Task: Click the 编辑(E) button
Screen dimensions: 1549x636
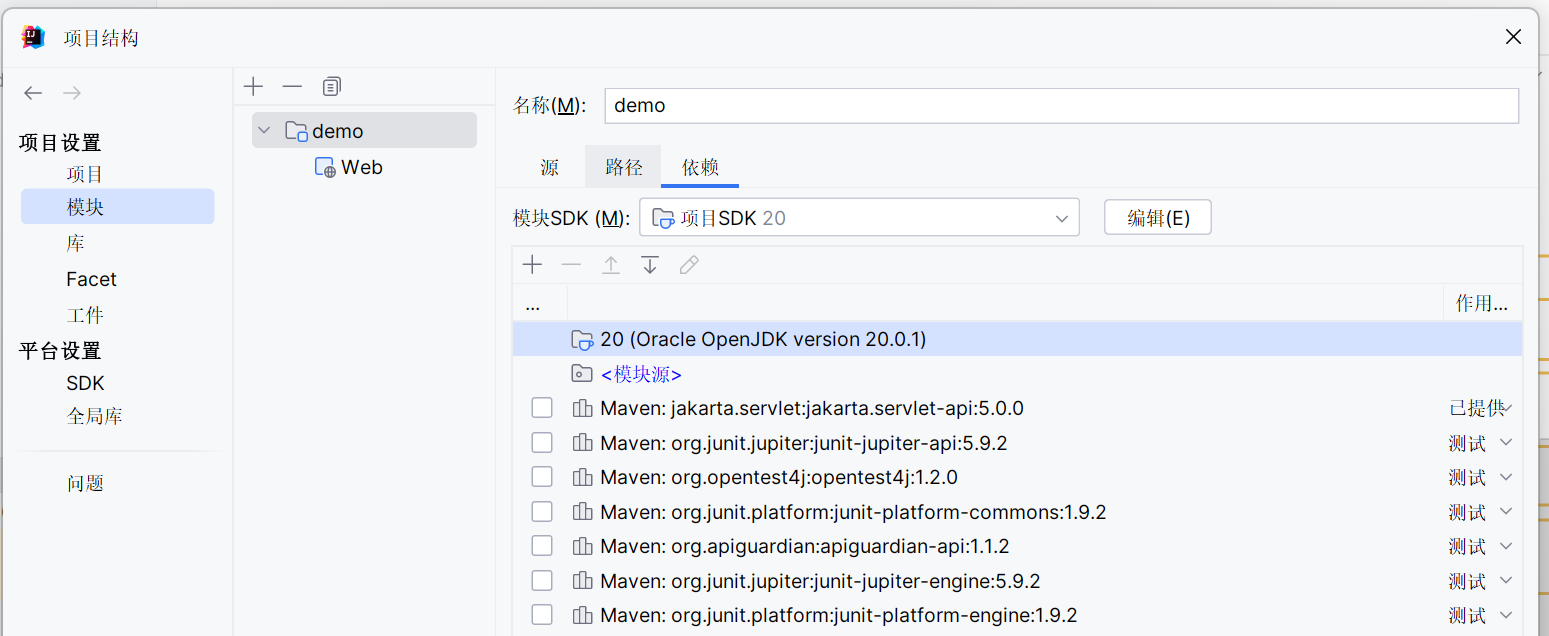Action: point(1158,218)
